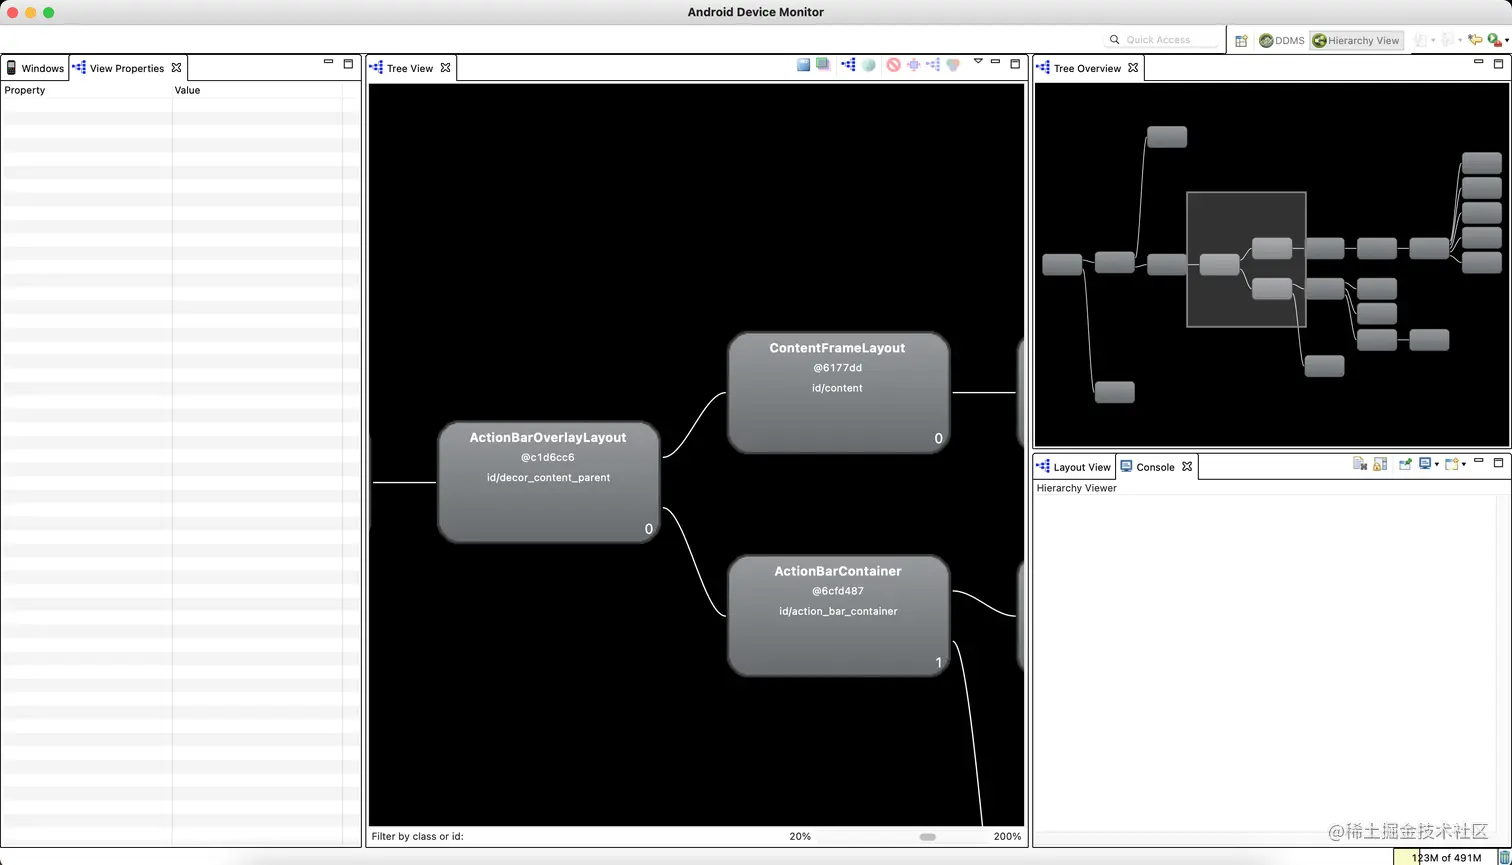Screen dimensions: 1512x865
Task: Minimize the Tree View panel
Action: pyautogui.click(x=995, y=62)
